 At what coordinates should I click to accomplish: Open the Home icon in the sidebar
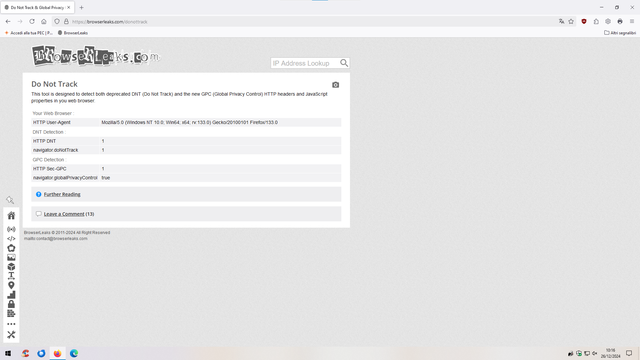(x=11, y=216)
